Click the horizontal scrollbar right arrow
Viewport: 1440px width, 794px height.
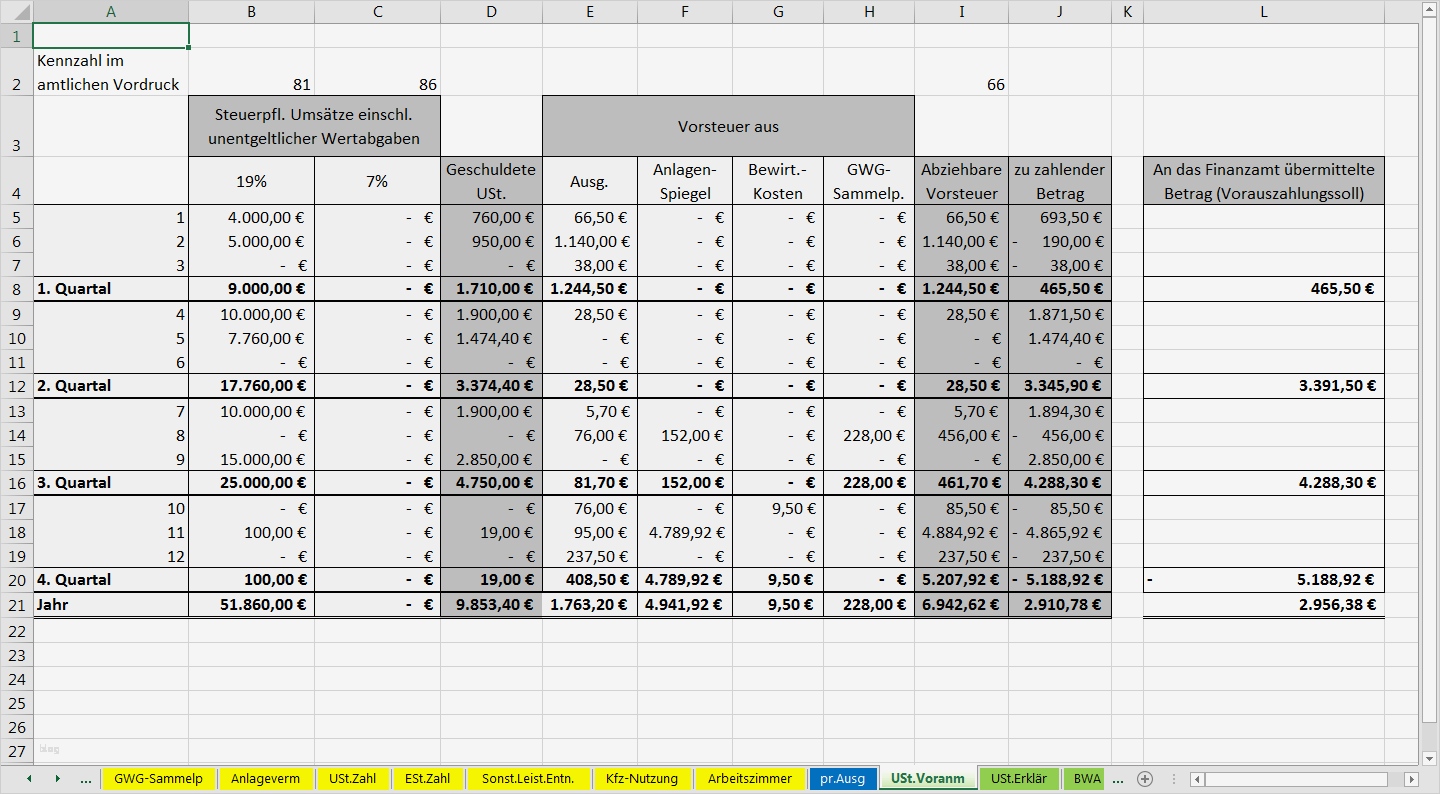coord(1411,779)
